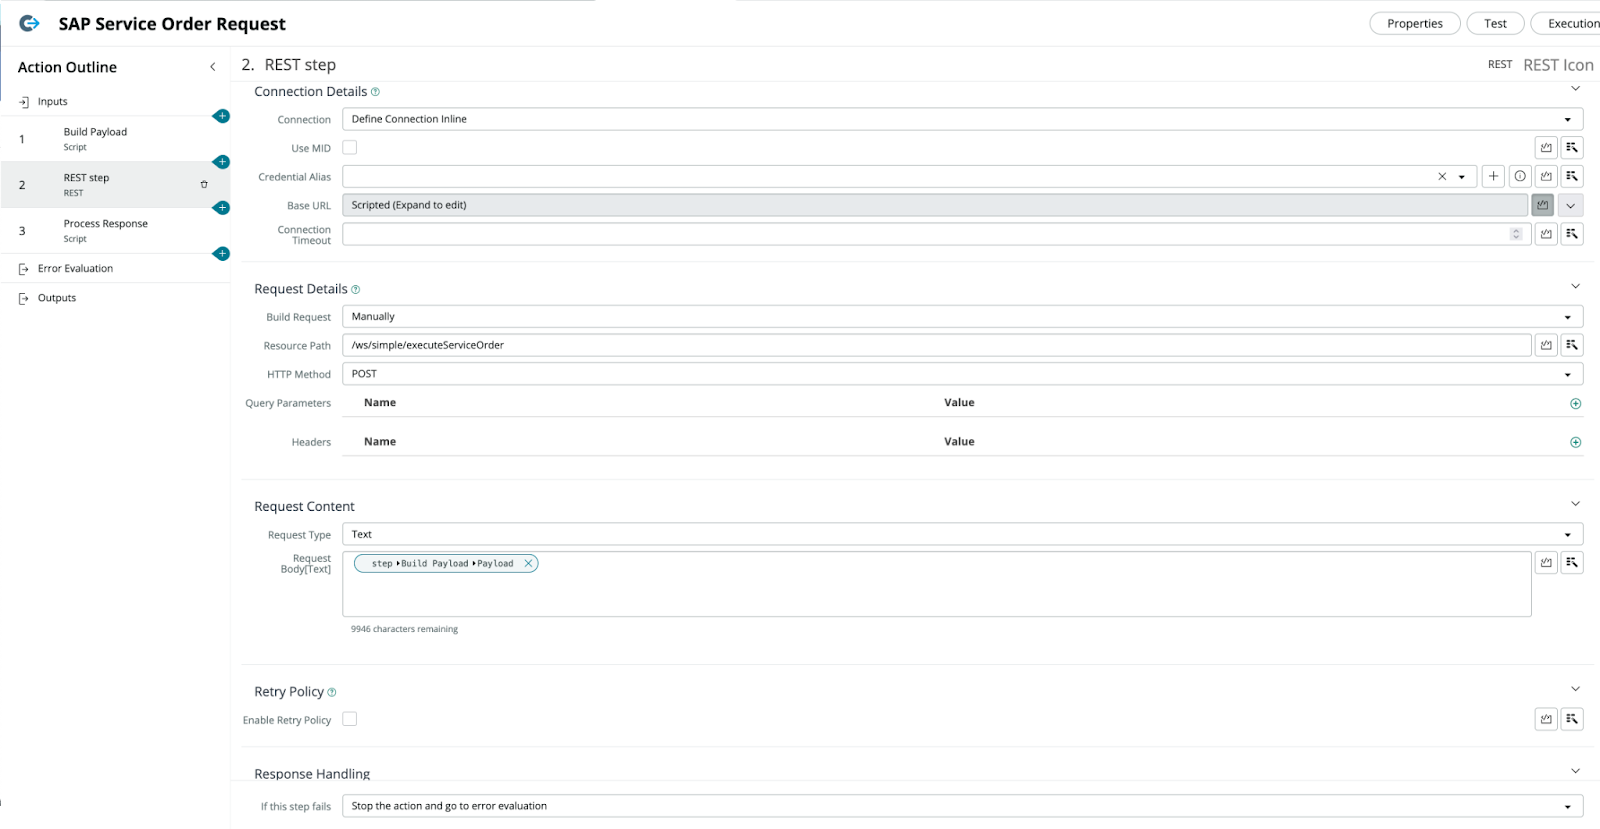Toggle scripting for Resource Path
Viewport: 1600px width, 829px height.
[1546, 345]
